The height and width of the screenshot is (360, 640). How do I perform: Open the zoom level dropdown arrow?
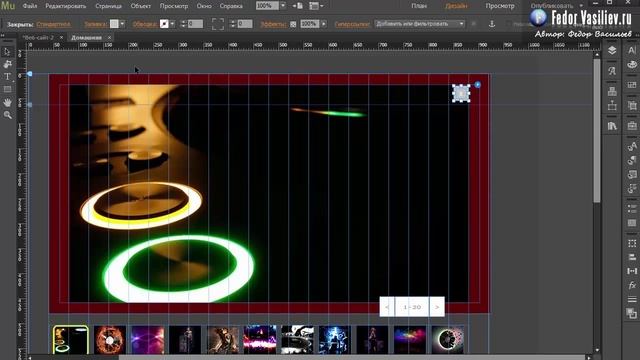(282, 6)
